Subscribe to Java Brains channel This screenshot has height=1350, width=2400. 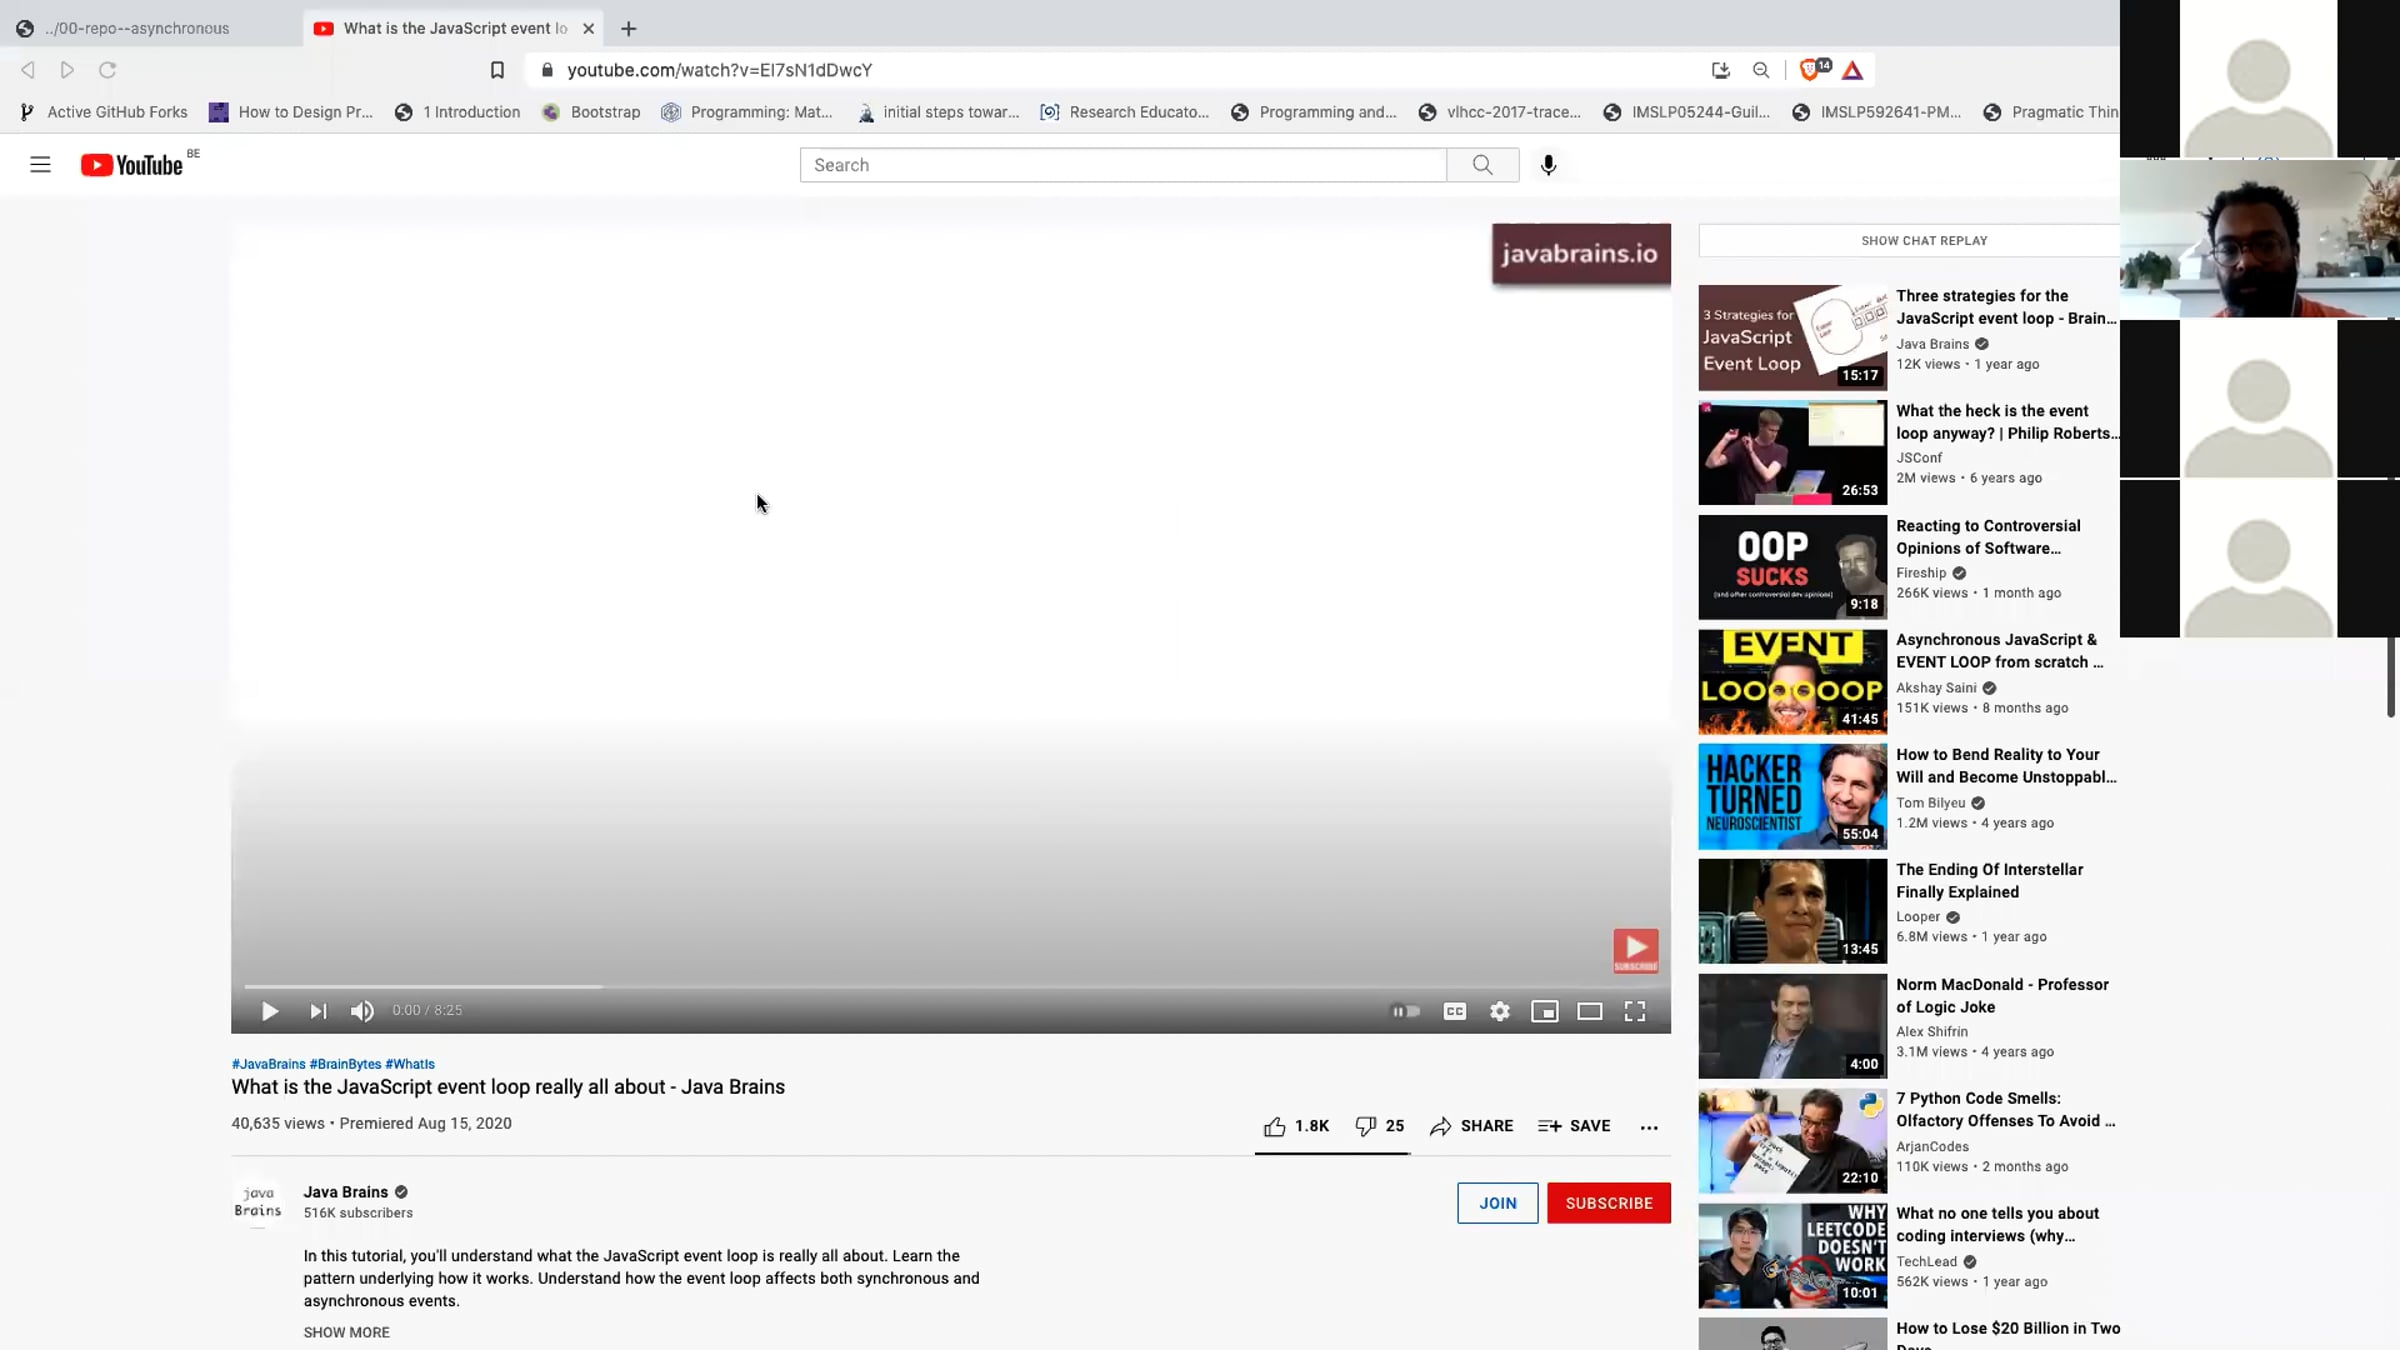1608,1203
